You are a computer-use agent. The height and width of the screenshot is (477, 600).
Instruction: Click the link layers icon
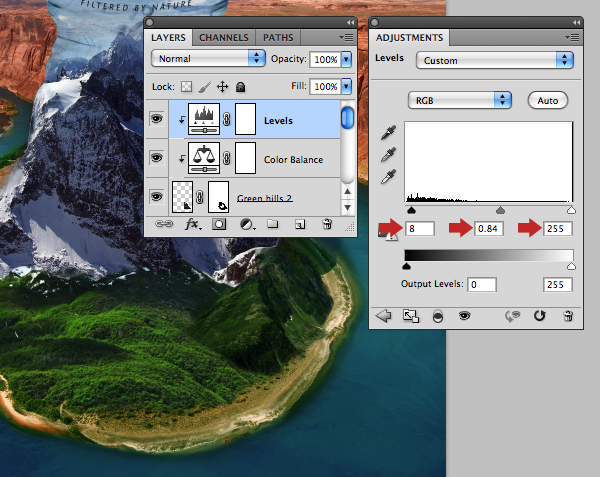tap(163, 225)
